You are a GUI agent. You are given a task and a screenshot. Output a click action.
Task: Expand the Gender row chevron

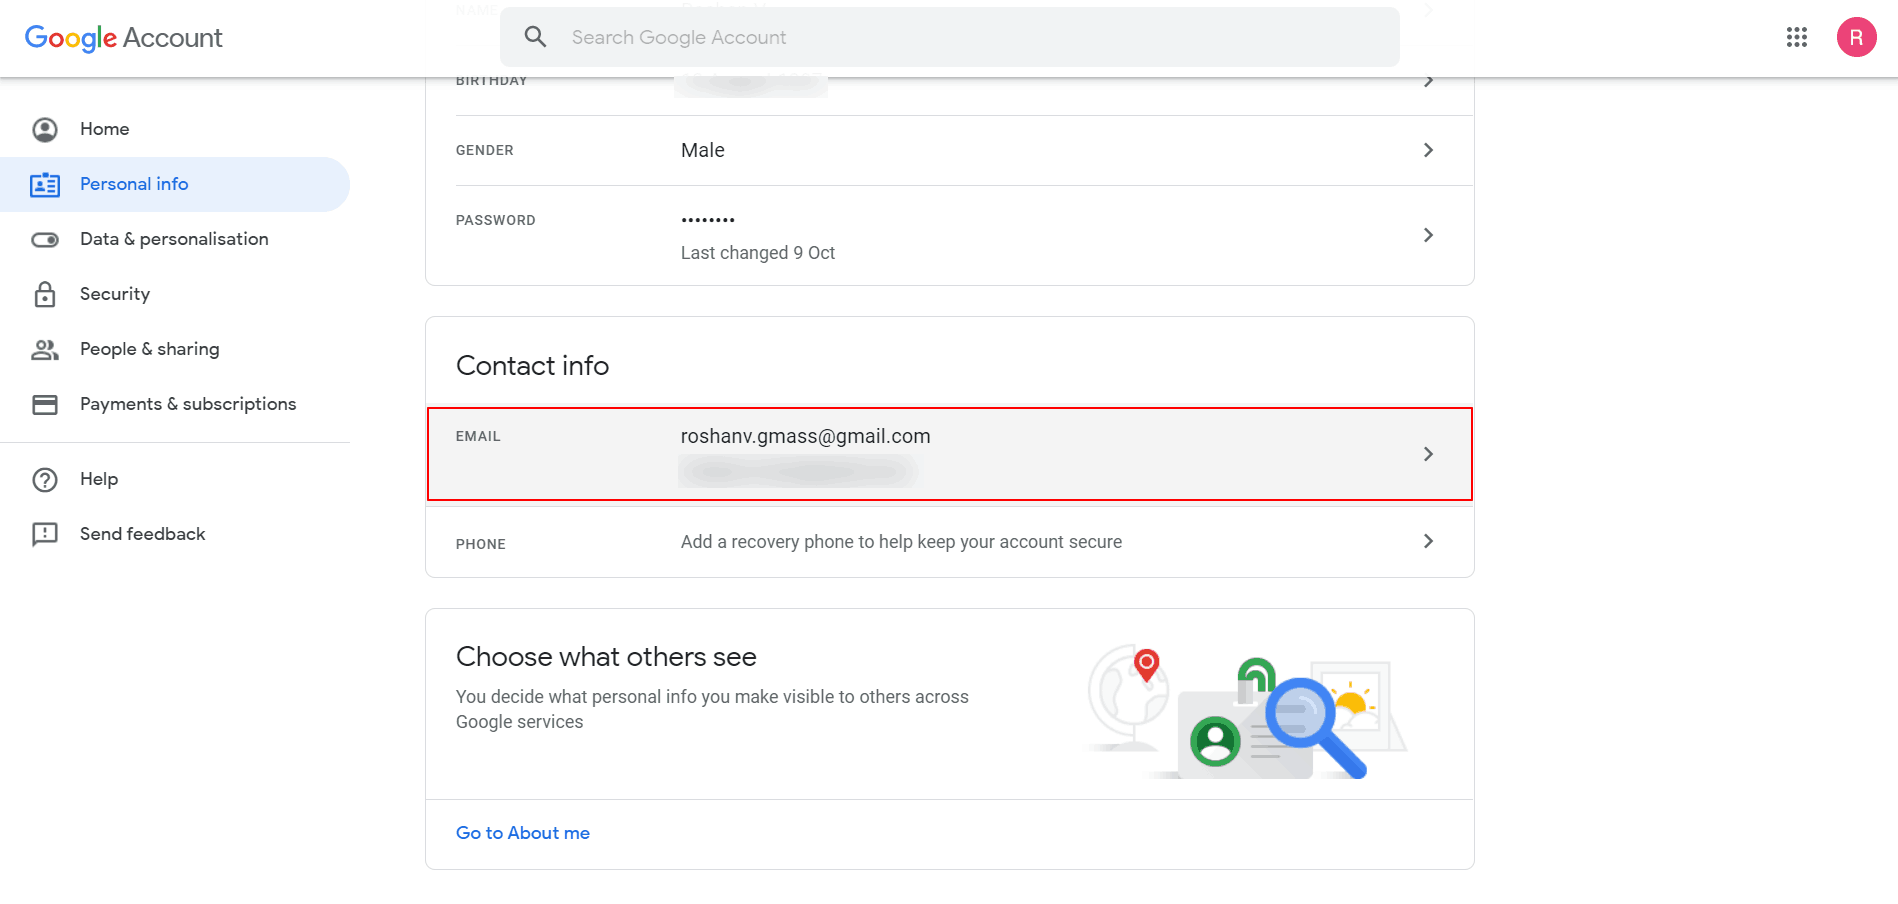click(x=1428, y=150)
